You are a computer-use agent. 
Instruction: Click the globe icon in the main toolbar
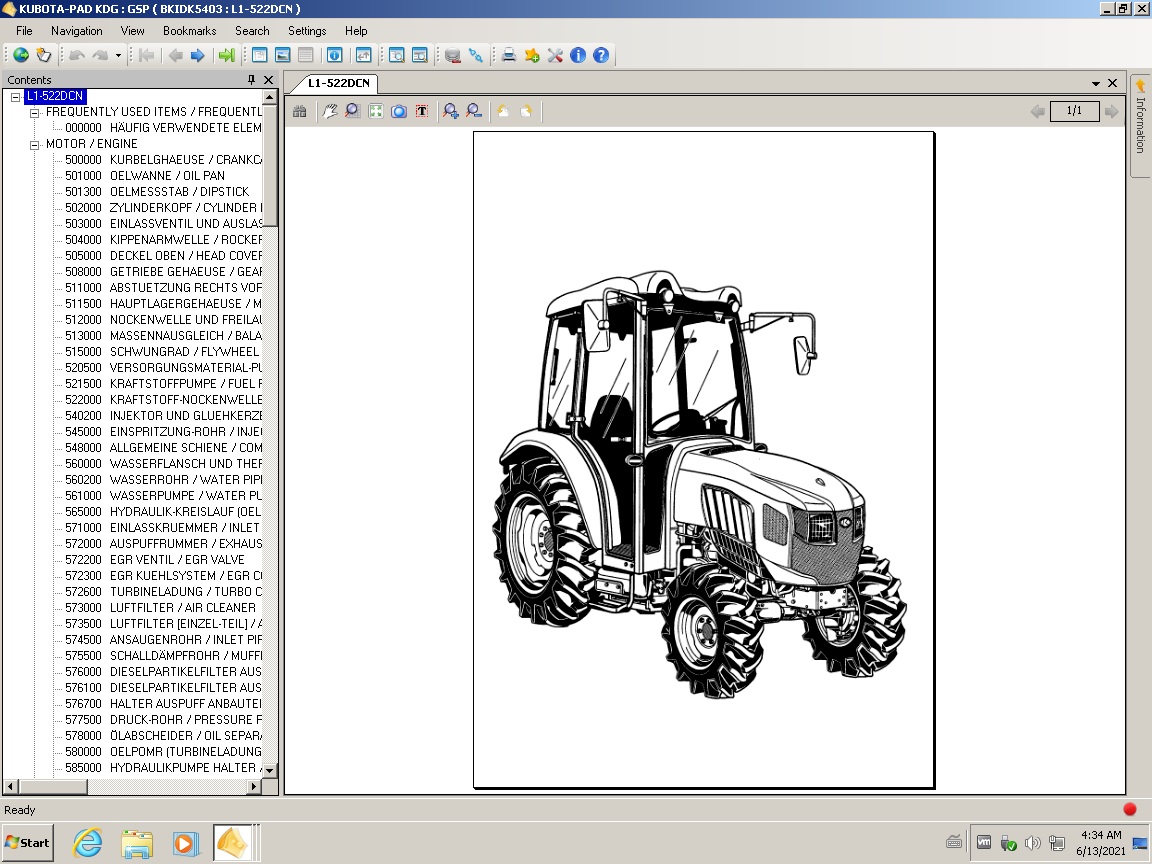21,55
